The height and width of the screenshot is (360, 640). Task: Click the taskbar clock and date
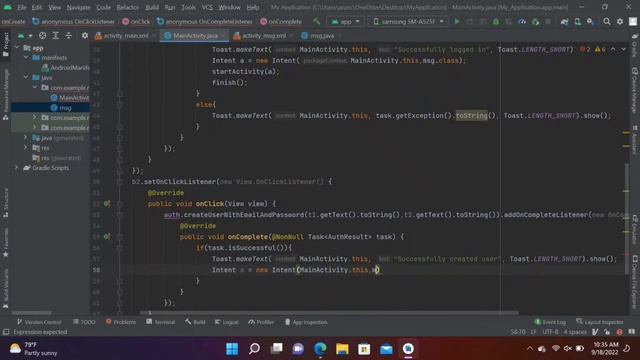605,349
